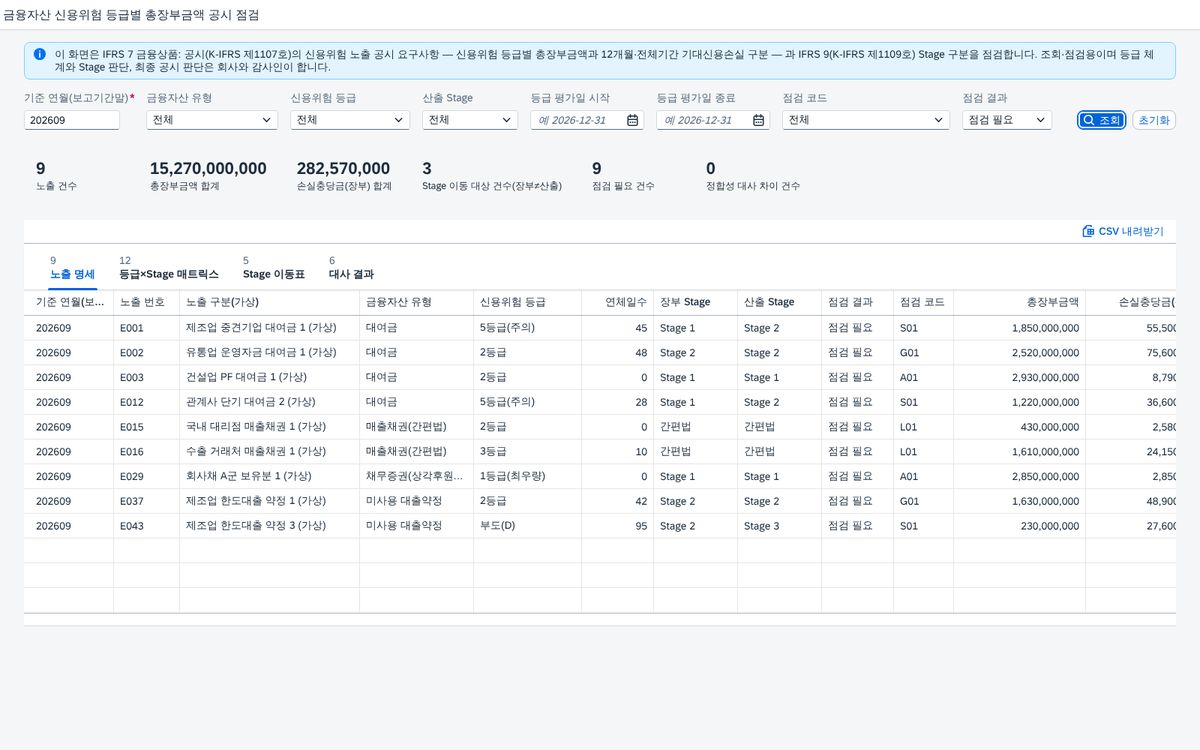Click 국내 대리점 매출채권 1 (가상) cell
The image size is (1200, 750).
[x=269, y=427]
